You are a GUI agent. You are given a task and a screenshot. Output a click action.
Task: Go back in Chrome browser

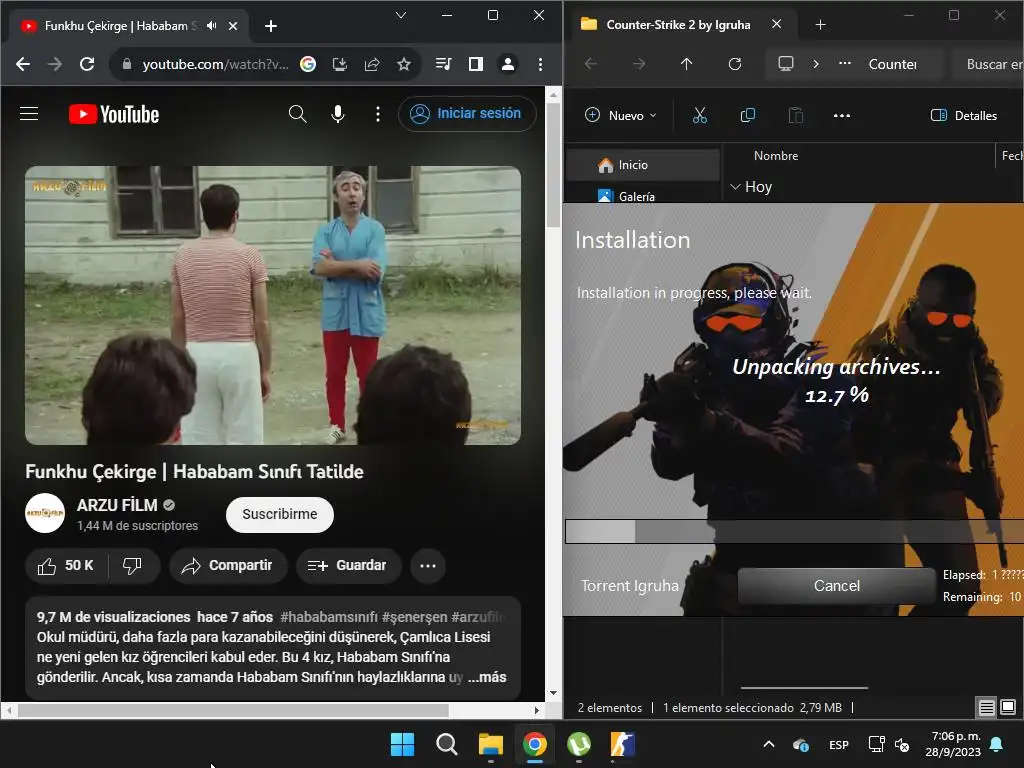tap(23, 64)
